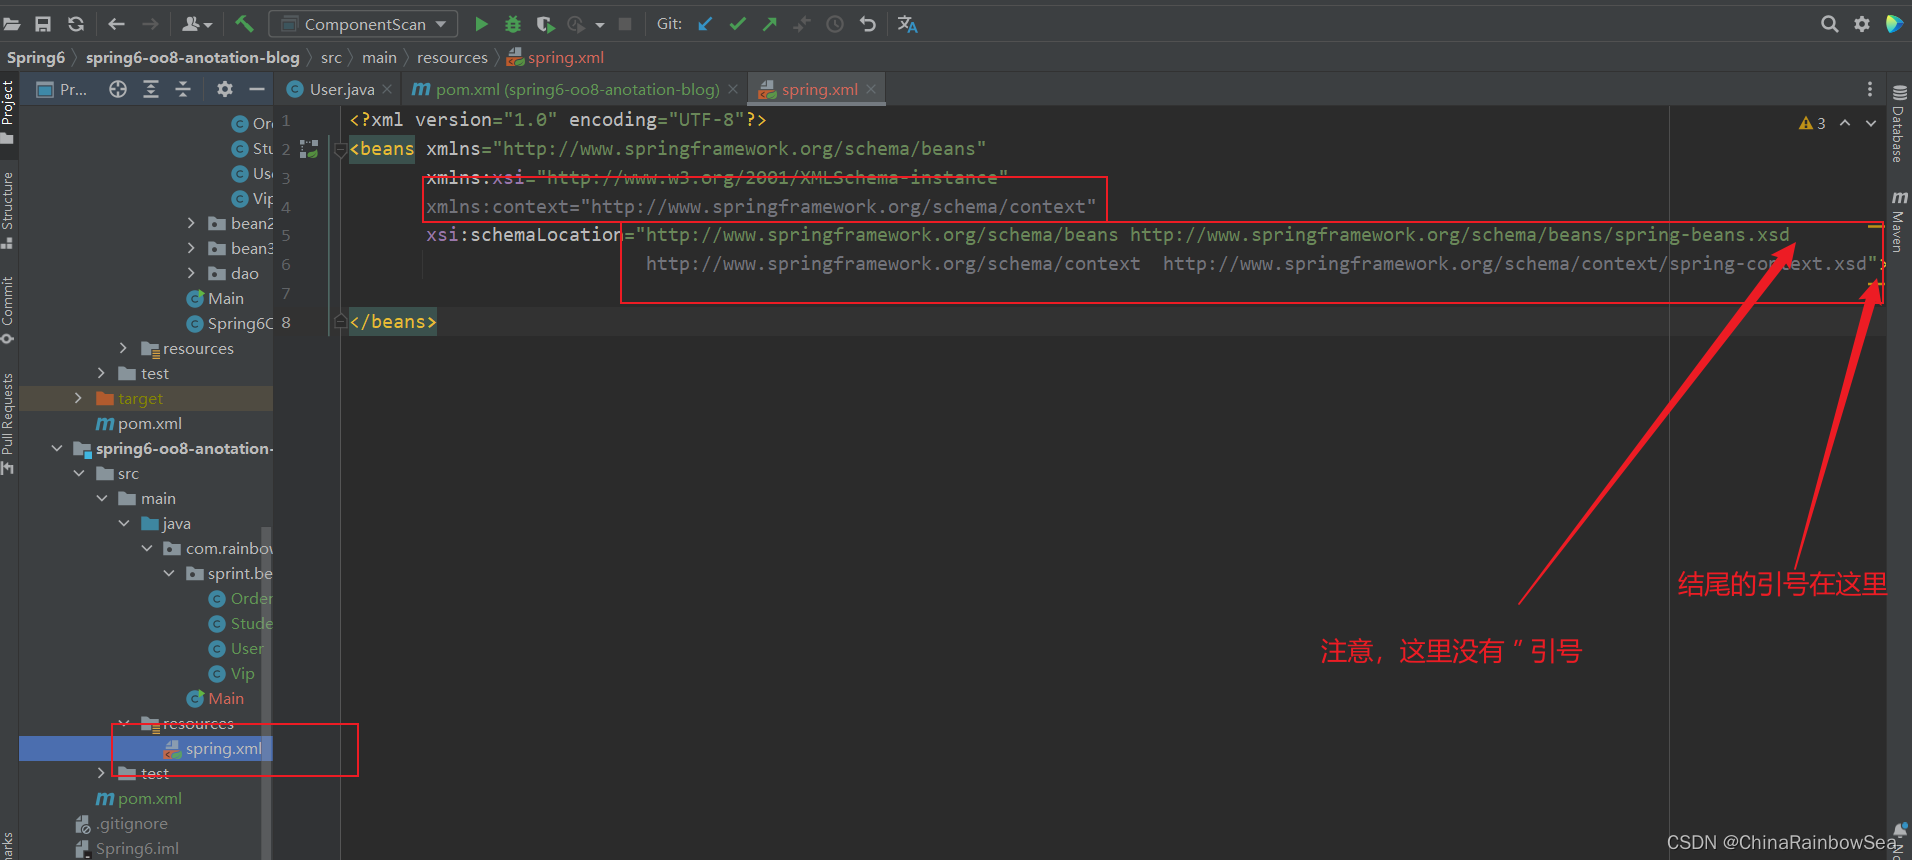Expand the bean3 package folder
The height and width of the screenshot is (860, 1912).
(191, 248)
